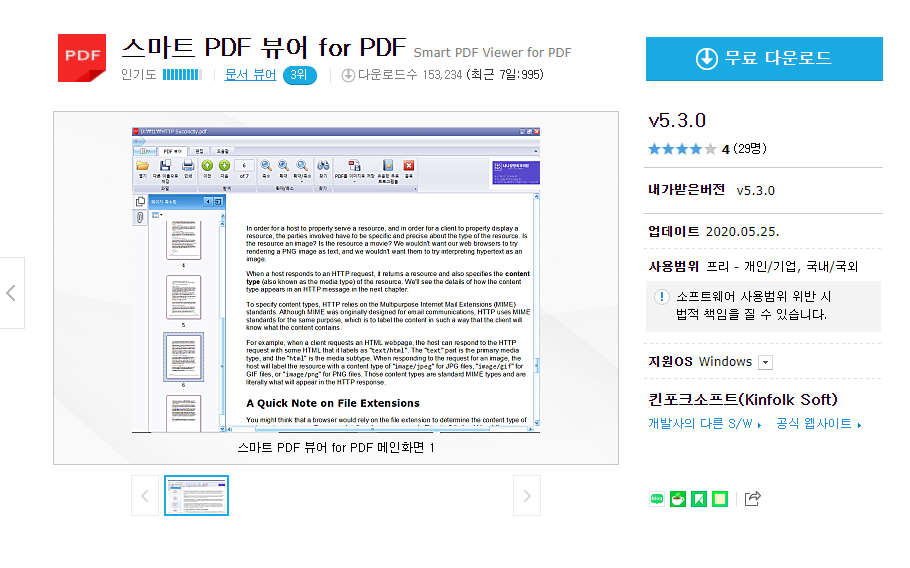Select the 편집 ribbon tab in preview

199,151
